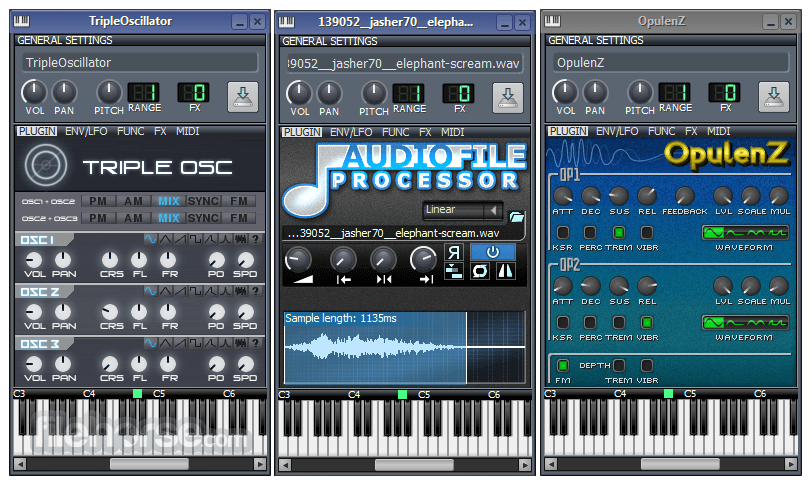Click TripleOscillator keyboard horizontal scrollbar
811x483 pixels.
tap(139, 464)
